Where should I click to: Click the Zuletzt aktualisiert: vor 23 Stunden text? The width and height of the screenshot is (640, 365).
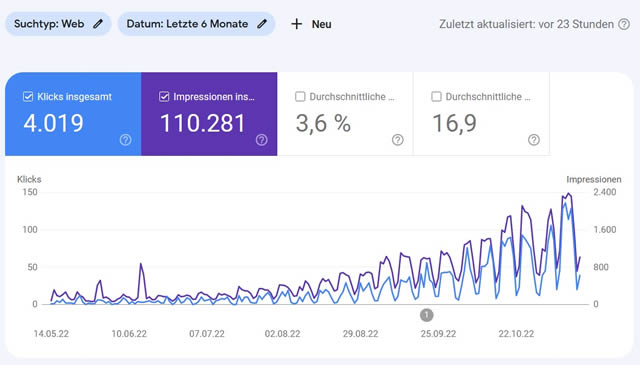[527, 24]
